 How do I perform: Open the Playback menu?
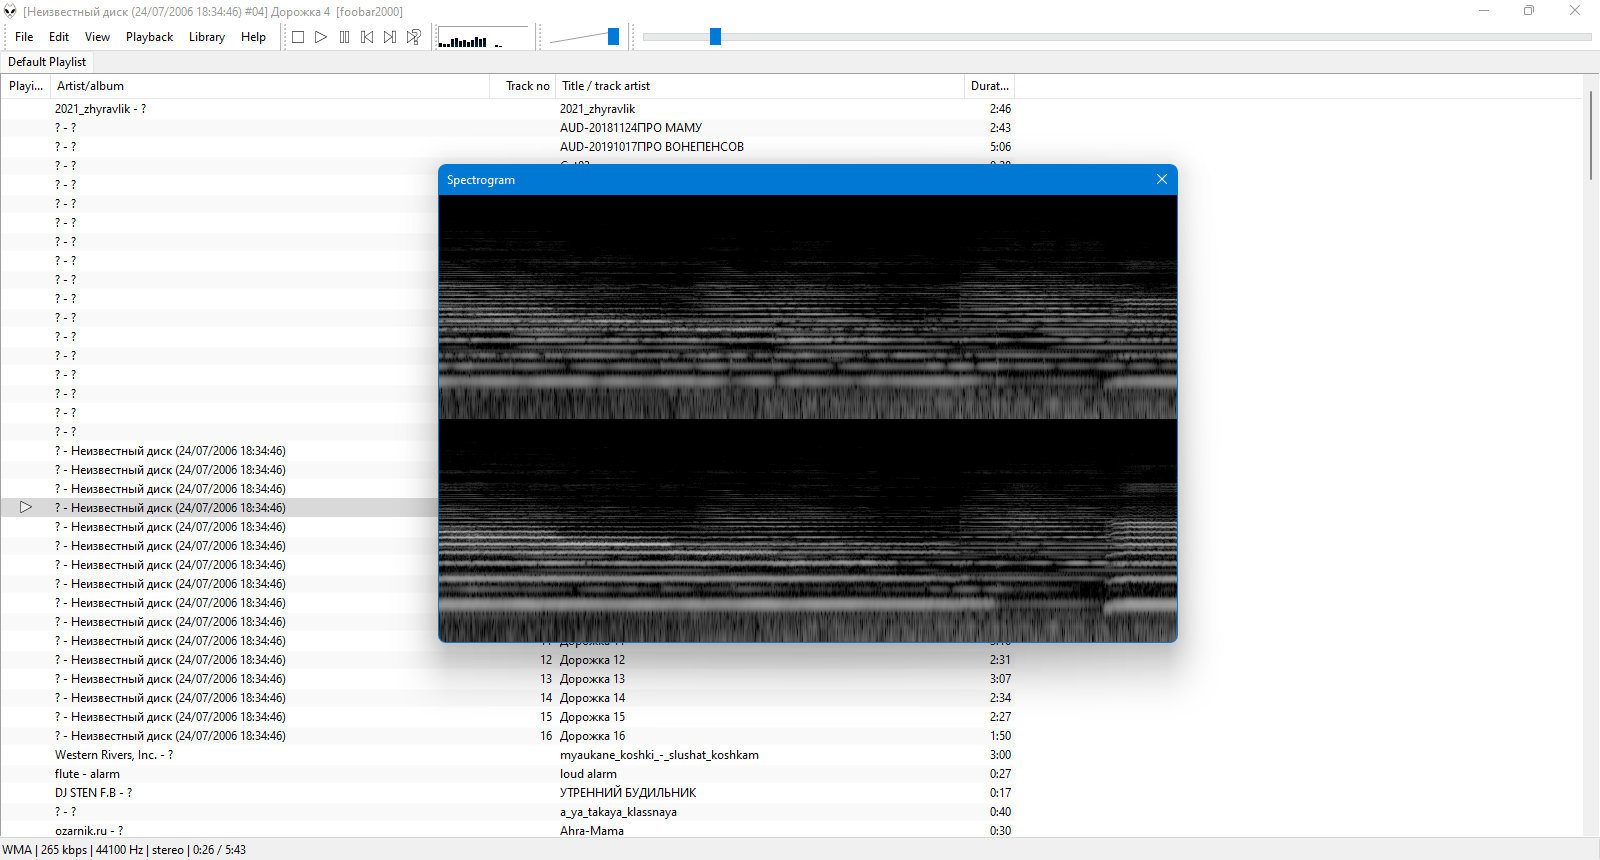tap(149, 37)
